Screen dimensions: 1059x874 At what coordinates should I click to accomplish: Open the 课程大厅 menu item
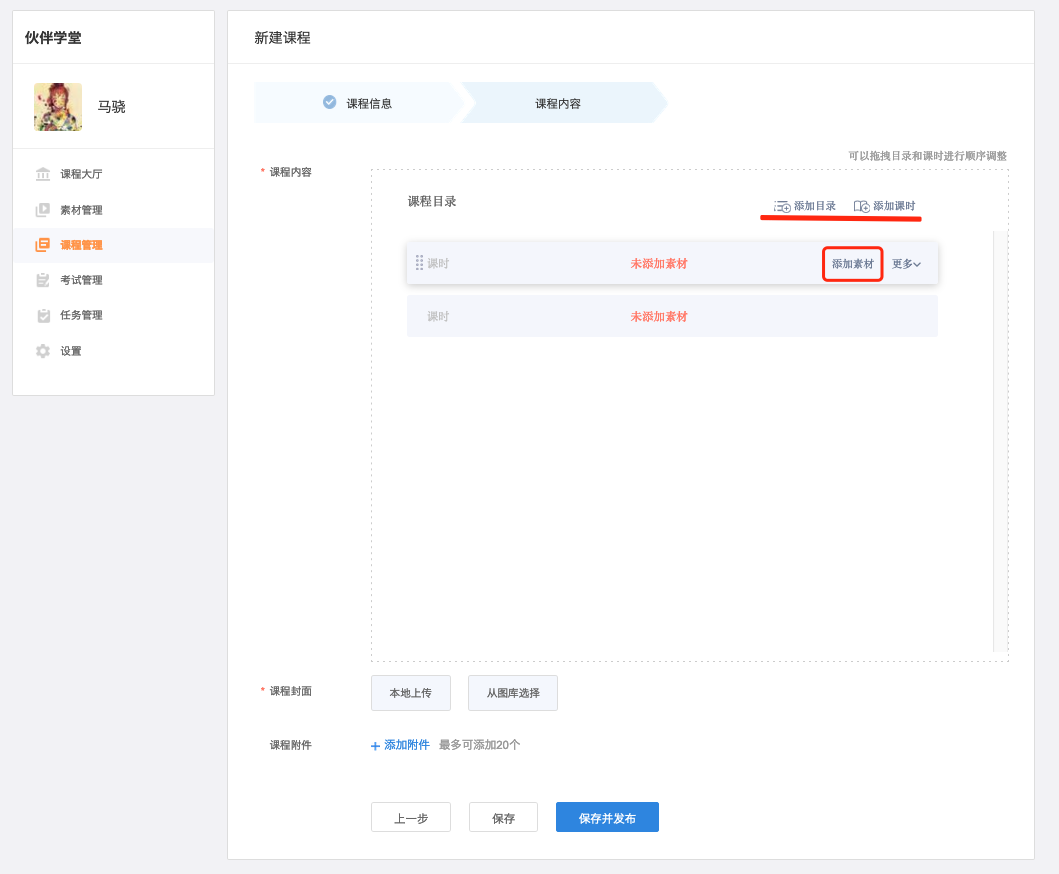click(x=113, y=174)
